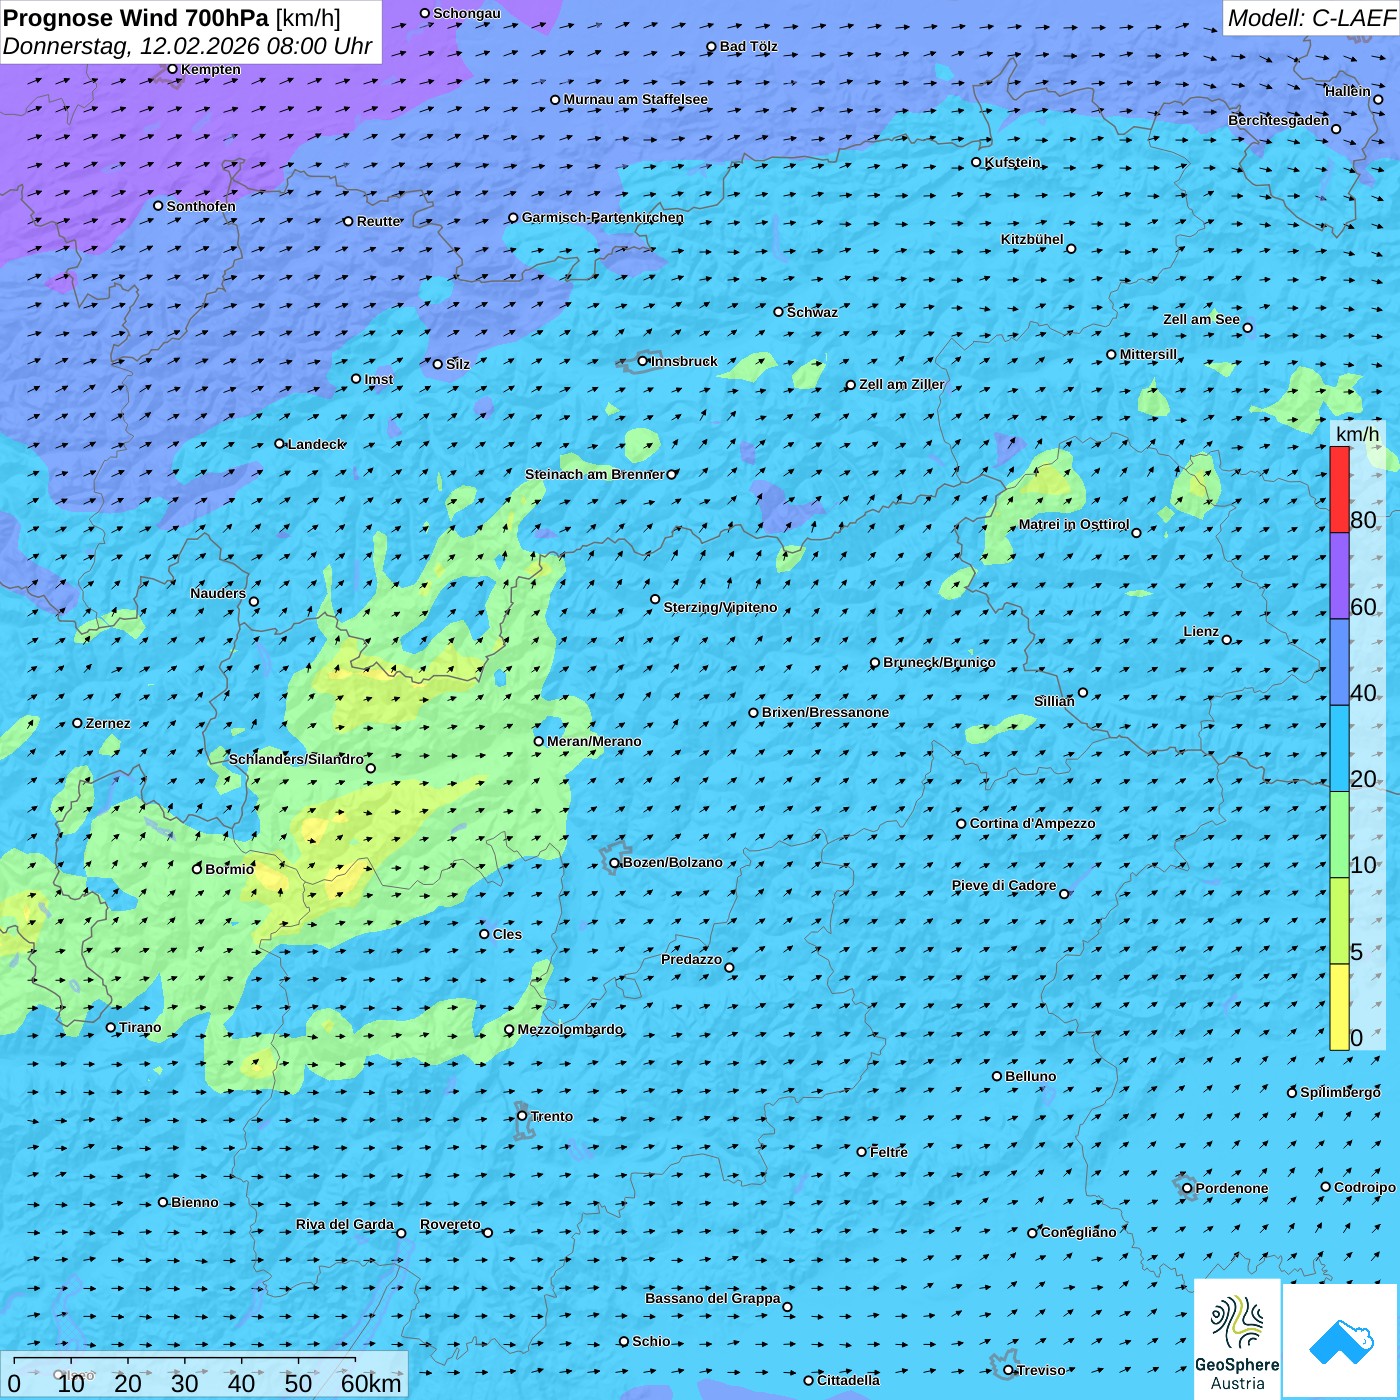Click the Trento city marker
This screenshot has height=1400, width=1400.
(522, 1116)
